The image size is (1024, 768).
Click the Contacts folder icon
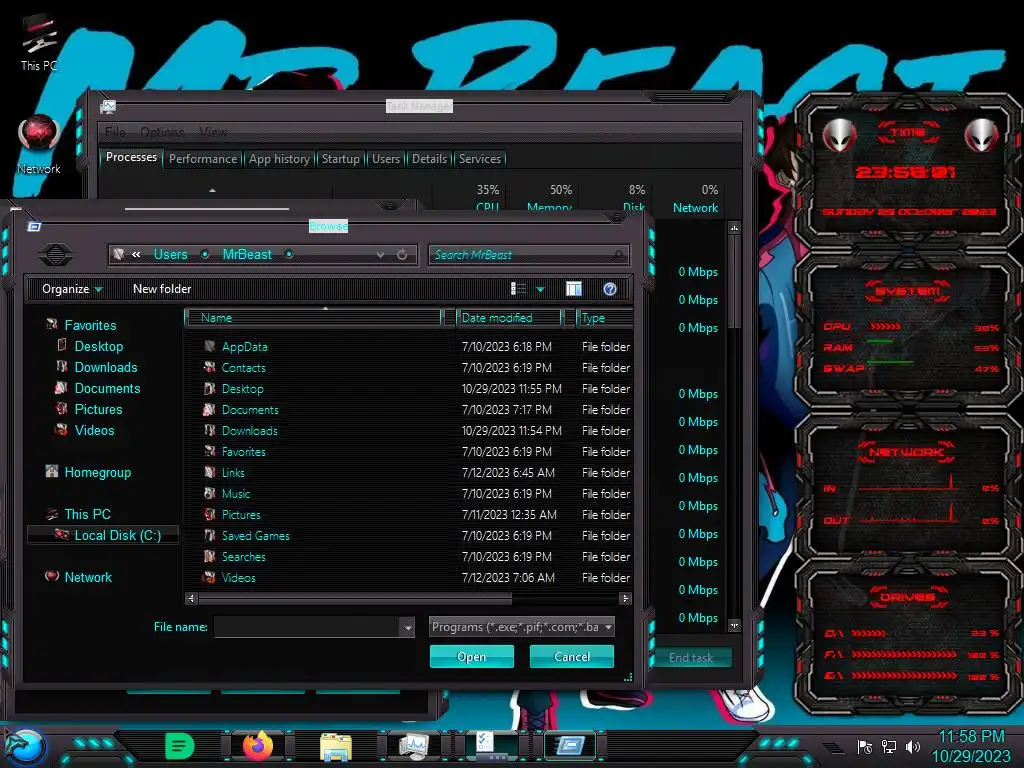(210, 367)
